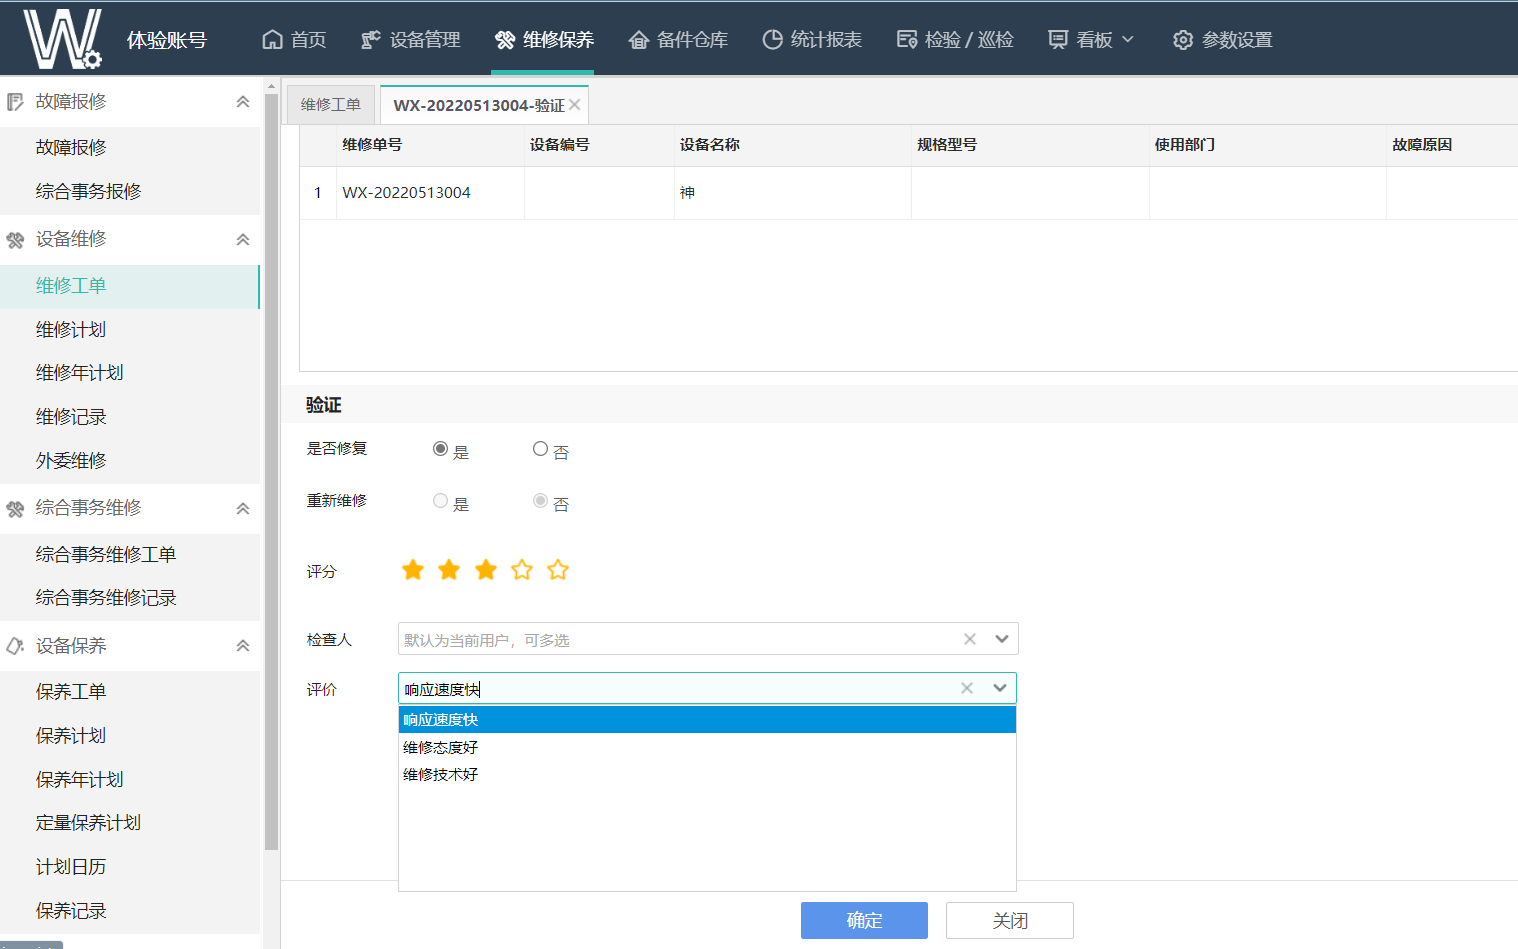Select 是 for 是否修复
The height and width of the screenshot is (949, 1518).
point(440,449)
